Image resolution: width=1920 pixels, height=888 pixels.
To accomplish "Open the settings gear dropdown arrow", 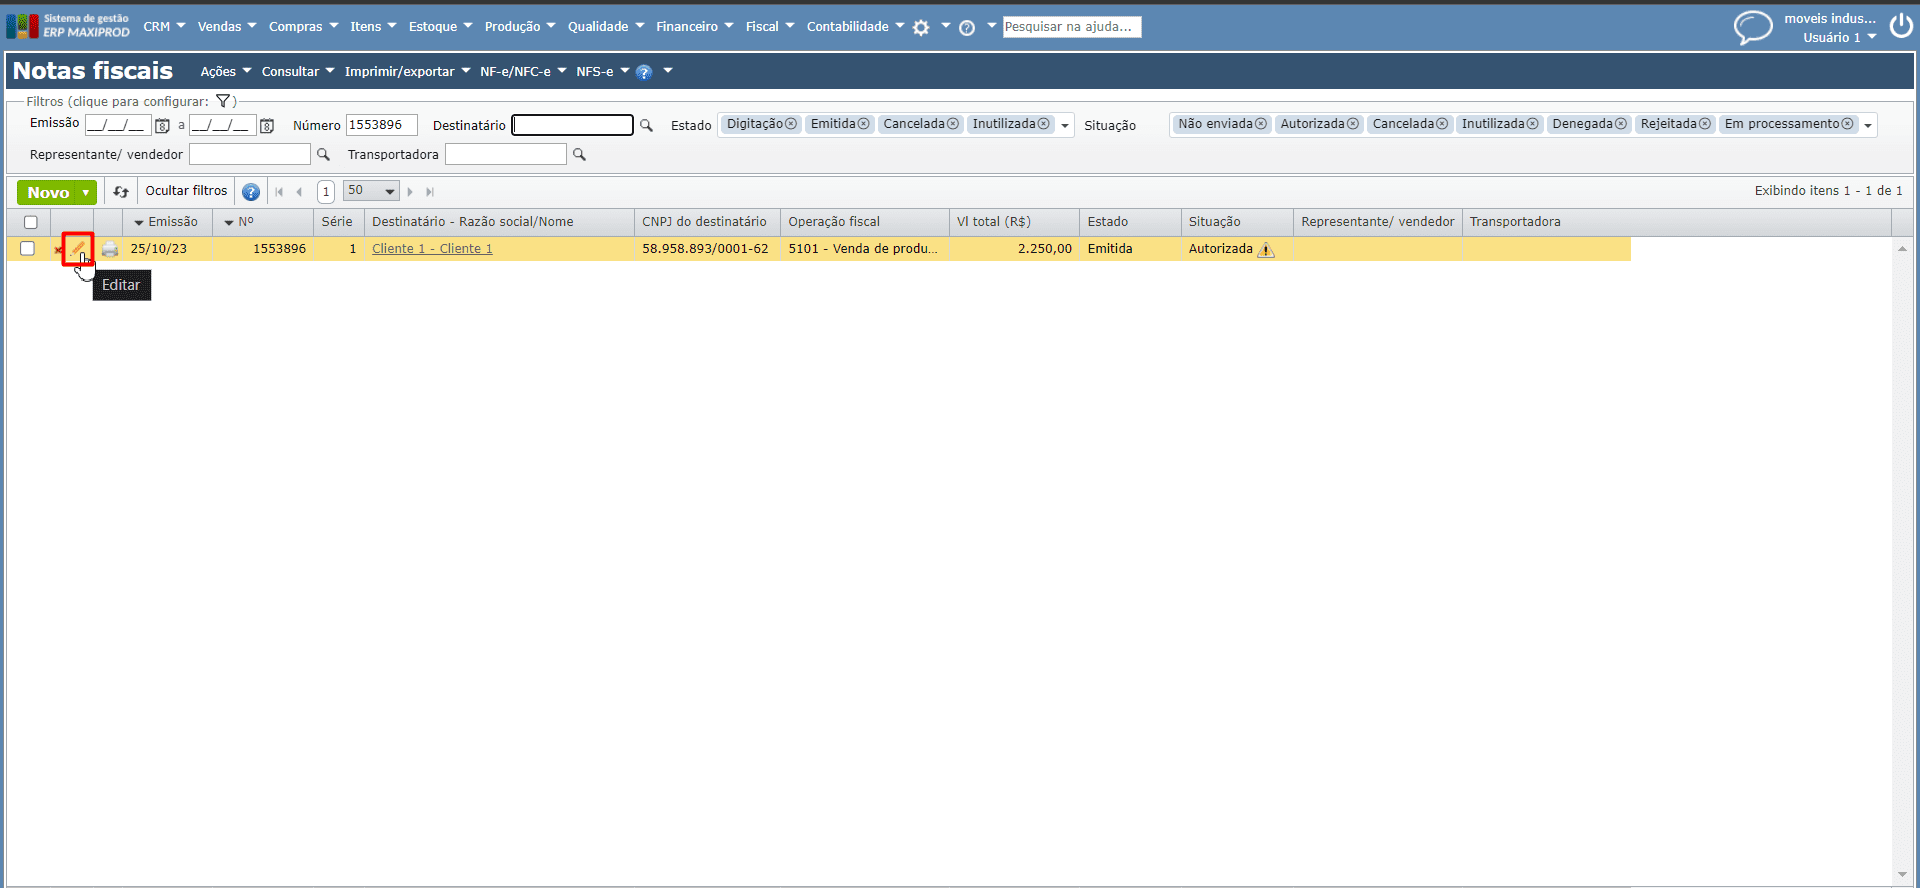I will tap(945, 26).
